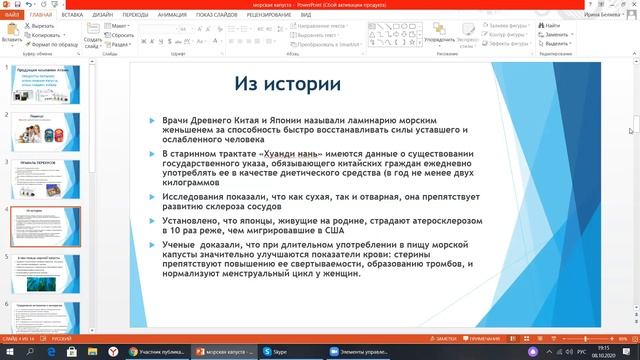This screenshot has width=640, height=360.
Task: Click the Undo arrow icon
Action: 29,4
